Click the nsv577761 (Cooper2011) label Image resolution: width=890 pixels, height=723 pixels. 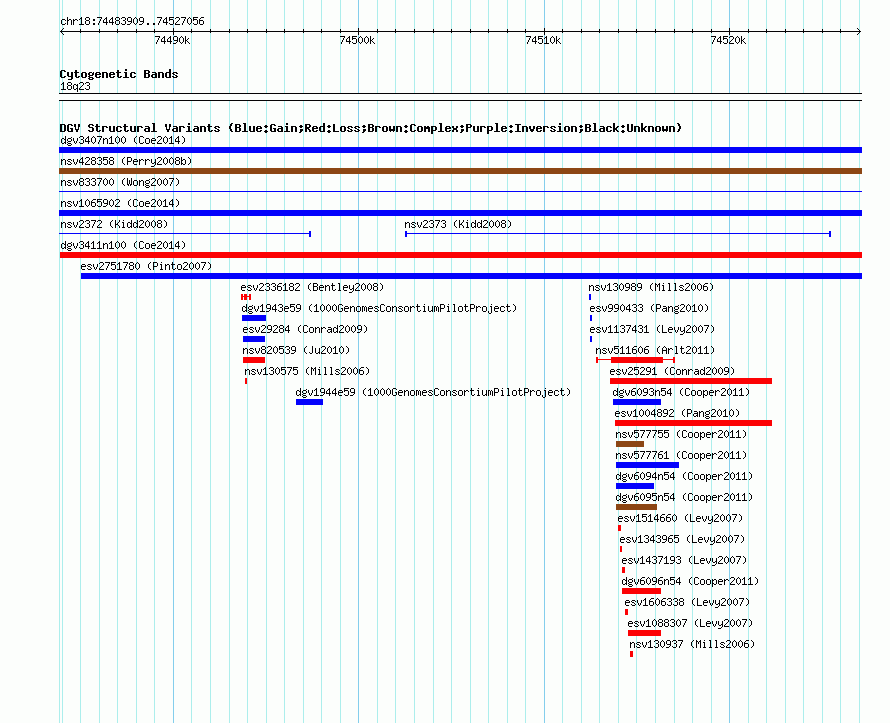click(681, 455)
